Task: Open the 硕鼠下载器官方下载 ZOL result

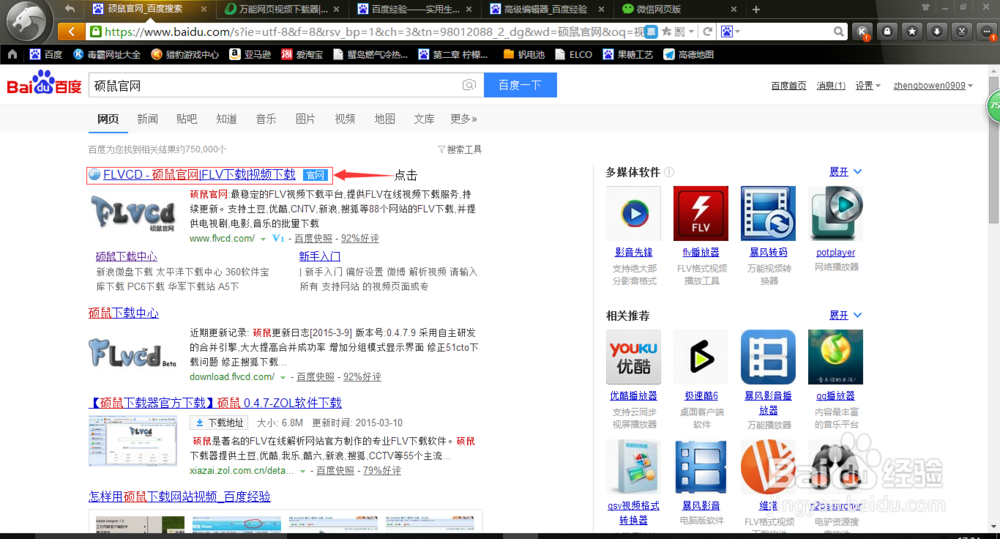Action: [215, 402]
